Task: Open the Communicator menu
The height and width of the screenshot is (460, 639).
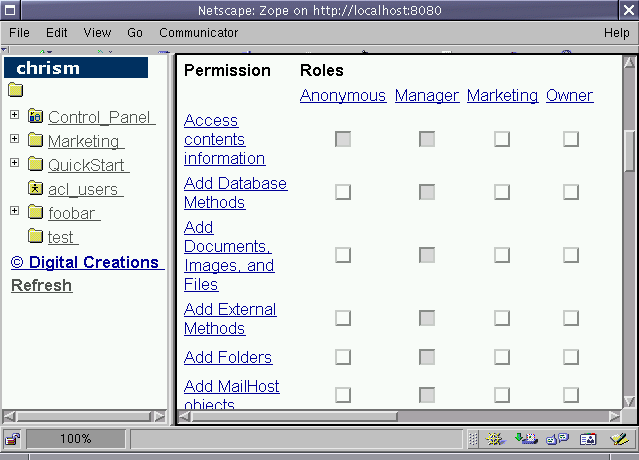Action: coord(198,33)
